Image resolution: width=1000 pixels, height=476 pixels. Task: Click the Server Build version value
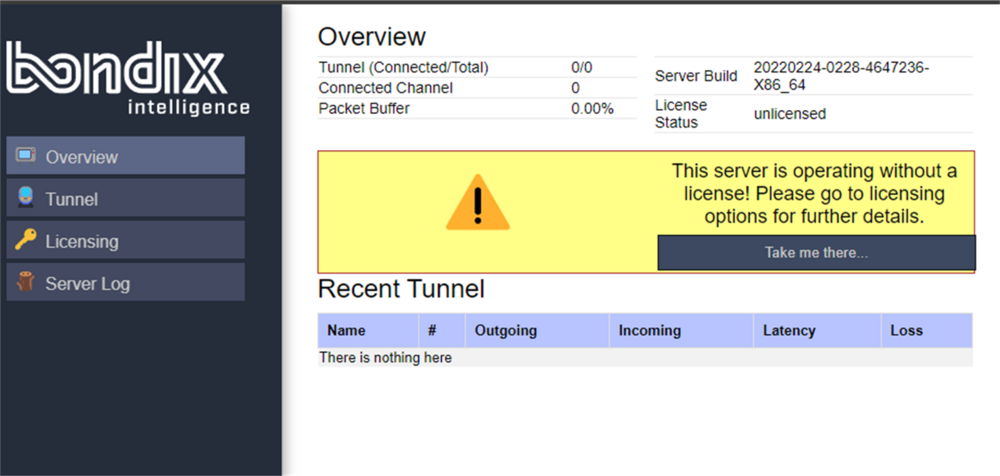(841, 76)
